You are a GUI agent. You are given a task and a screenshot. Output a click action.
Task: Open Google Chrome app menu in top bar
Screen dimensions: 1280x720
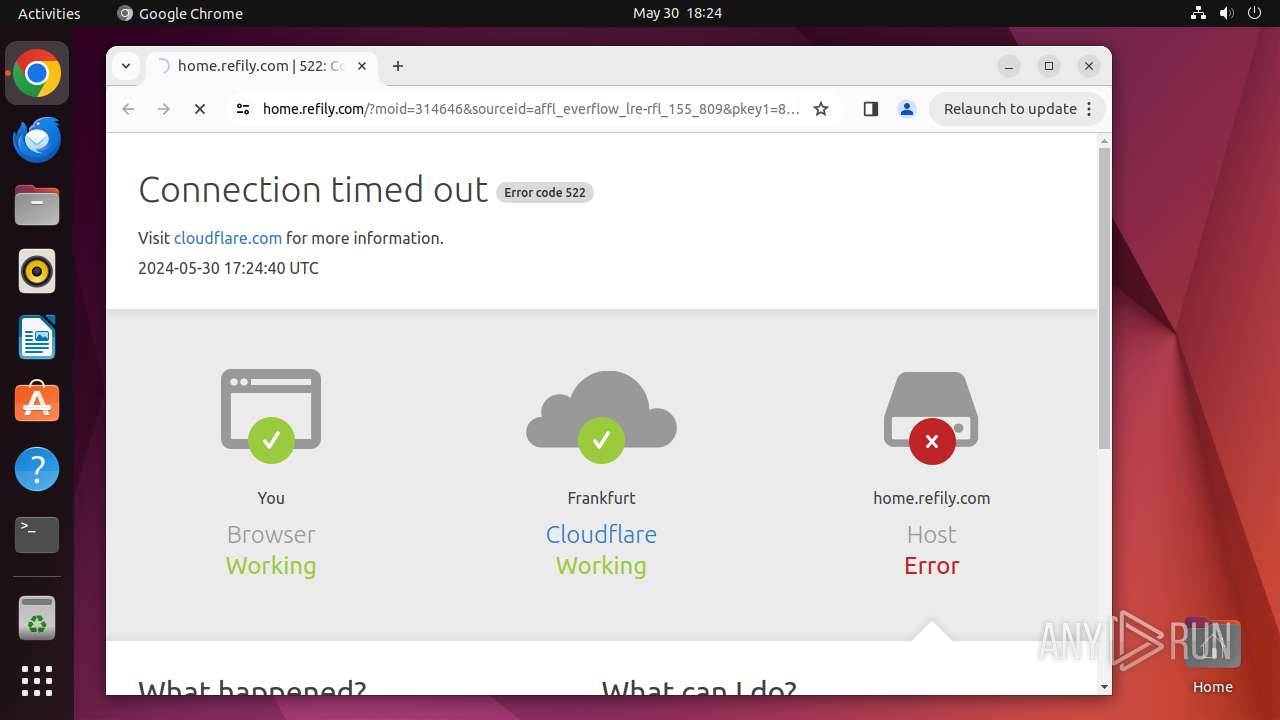pos(180,13)
